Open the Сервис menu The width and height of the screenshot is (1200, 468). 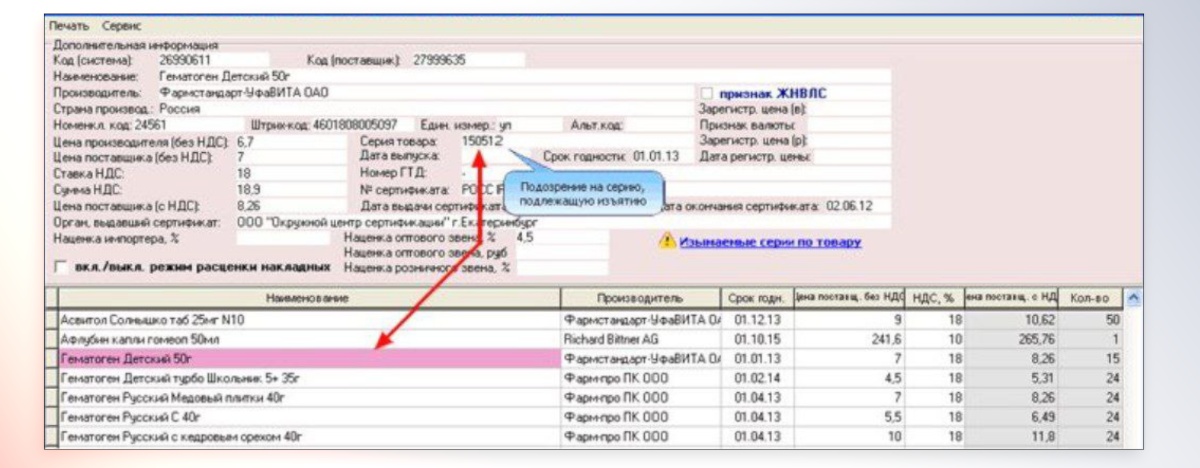pos(121,25)
